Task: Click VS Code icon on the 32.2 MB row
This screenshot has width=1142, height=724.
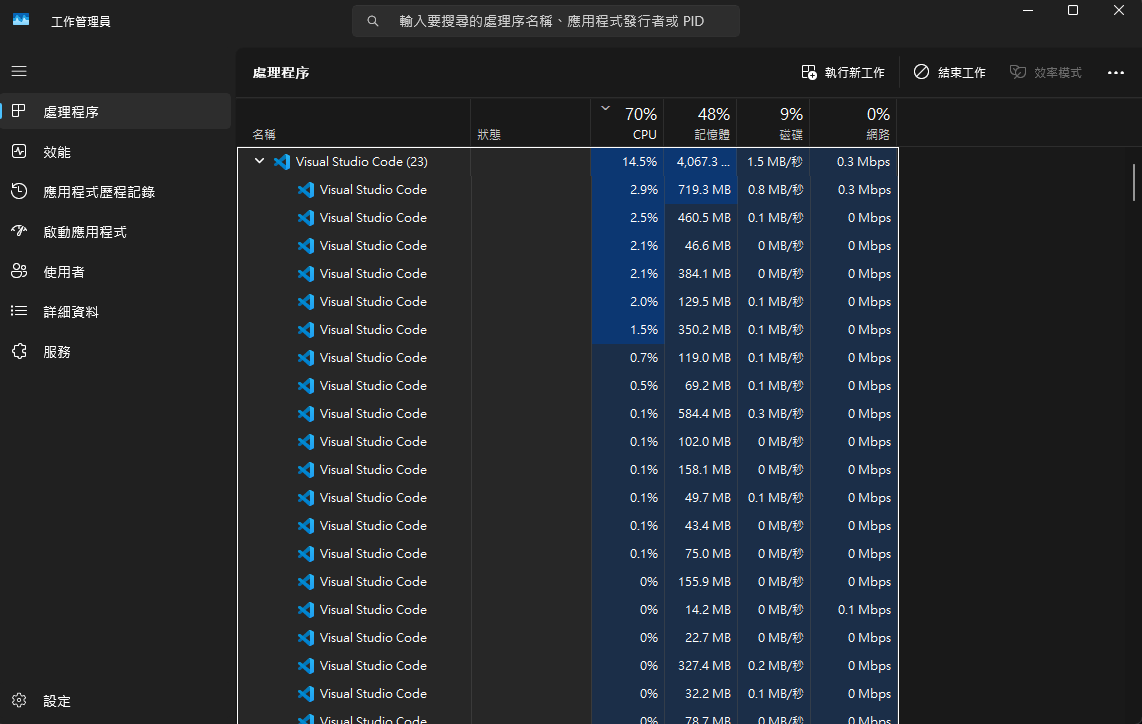Action: 306,693
